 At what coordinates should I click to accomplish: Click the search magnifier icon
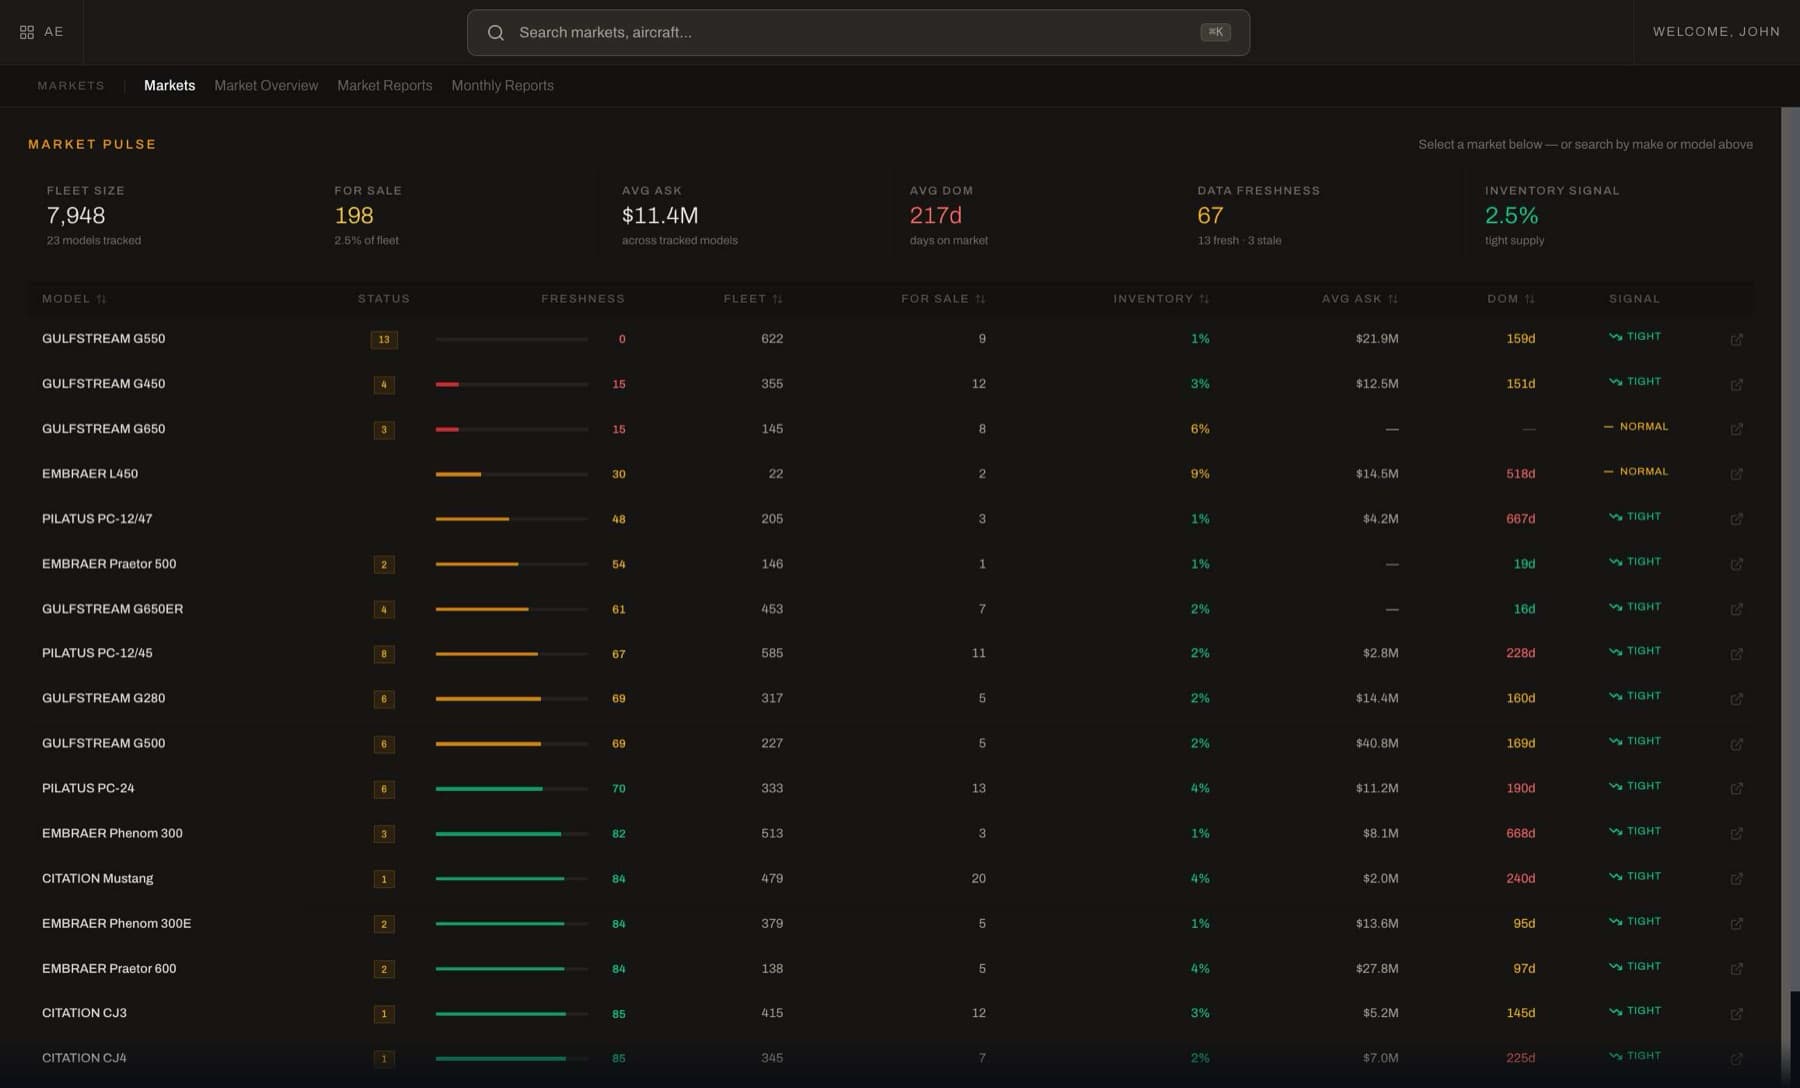point(495,33)
